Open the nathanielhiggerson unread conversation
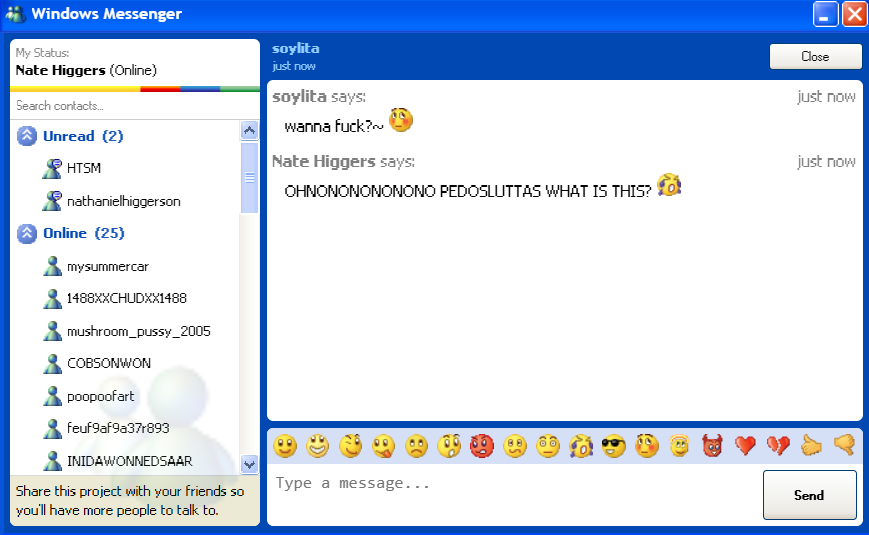Screen dimensions: 869x535 pyautogui.click(x=125, y=201)
